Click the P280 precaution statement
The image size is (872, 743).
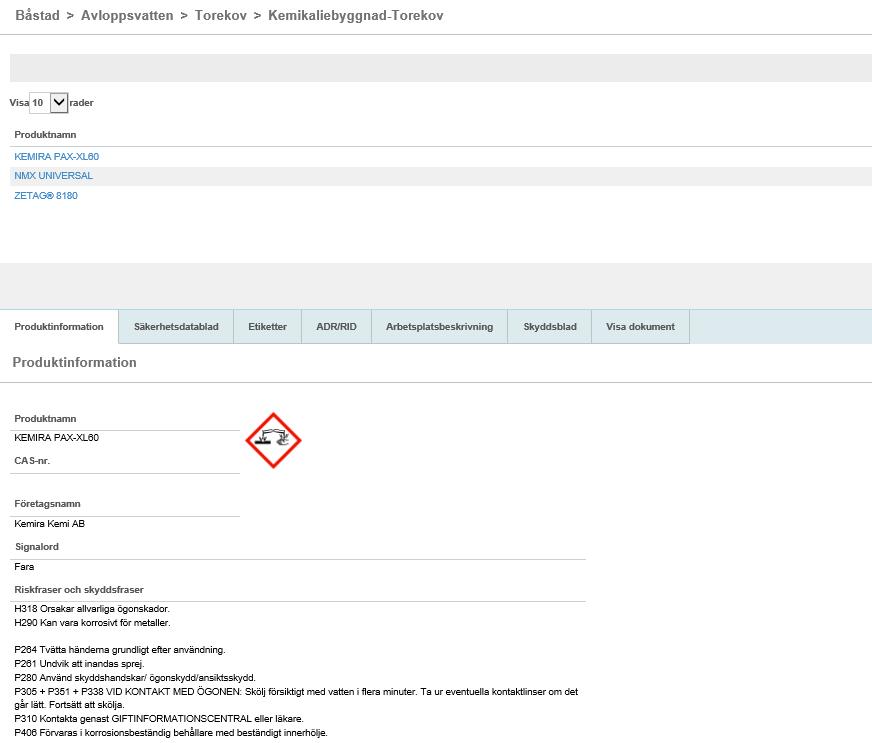[135, 678]
